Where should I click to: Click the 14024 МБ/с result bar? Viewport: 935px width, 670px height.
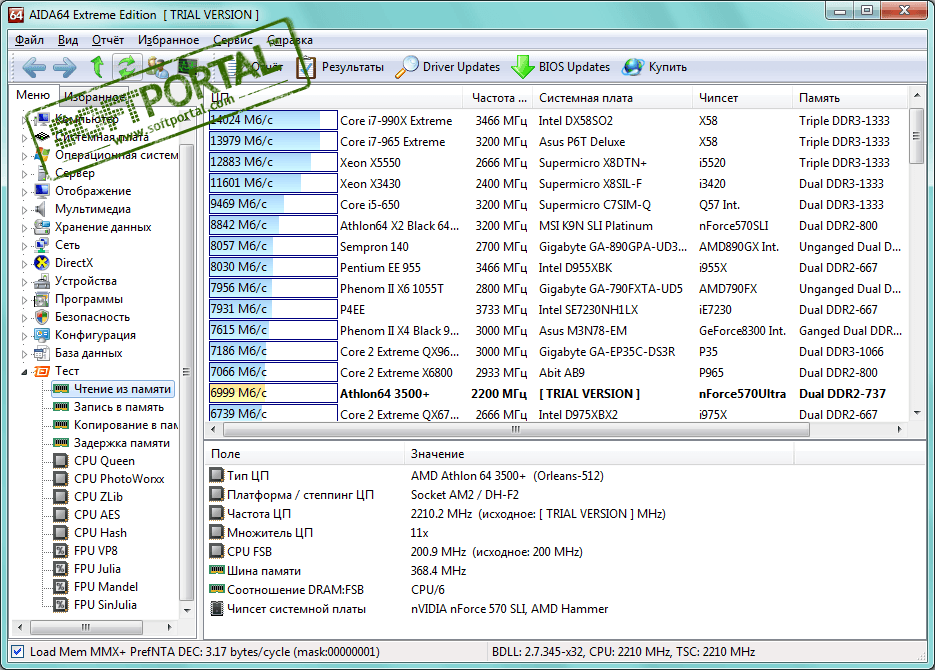pyautogui.click(x=273, y=120)
